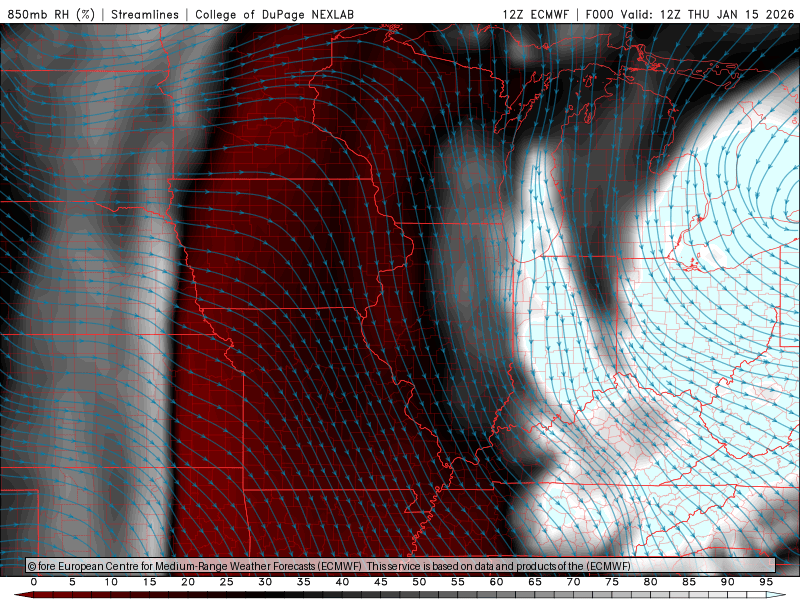
Task: Click the '12Z ECMWF' model run label
Action: (x=535, y=14)
